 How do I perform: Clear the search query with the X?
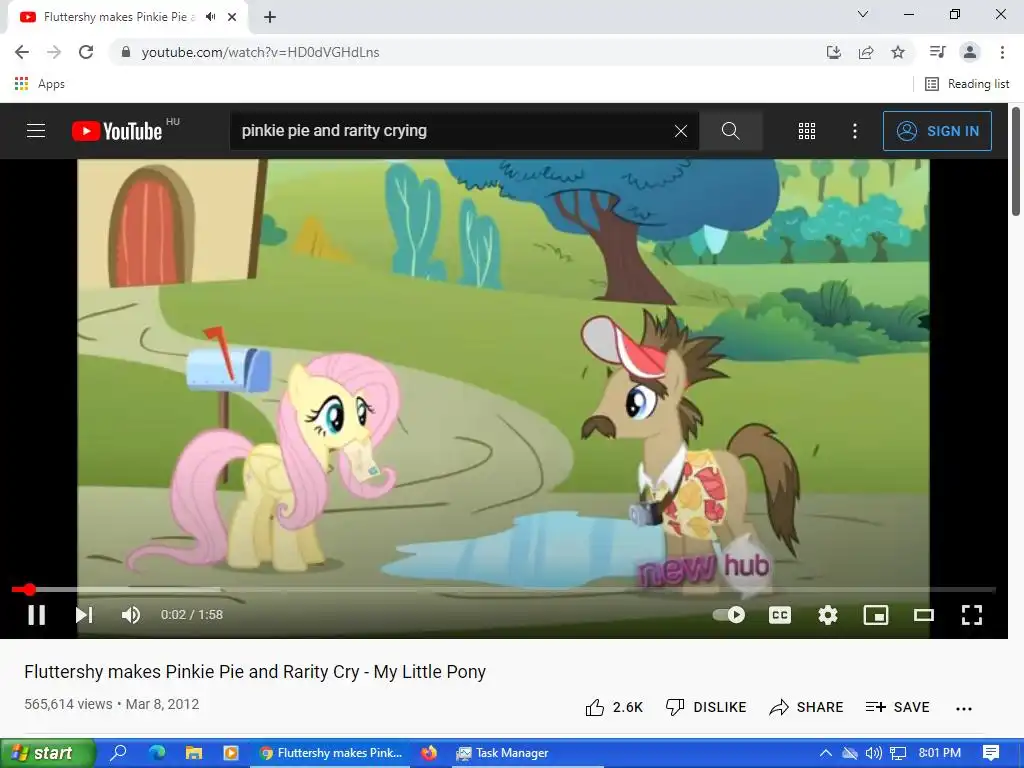680,131
